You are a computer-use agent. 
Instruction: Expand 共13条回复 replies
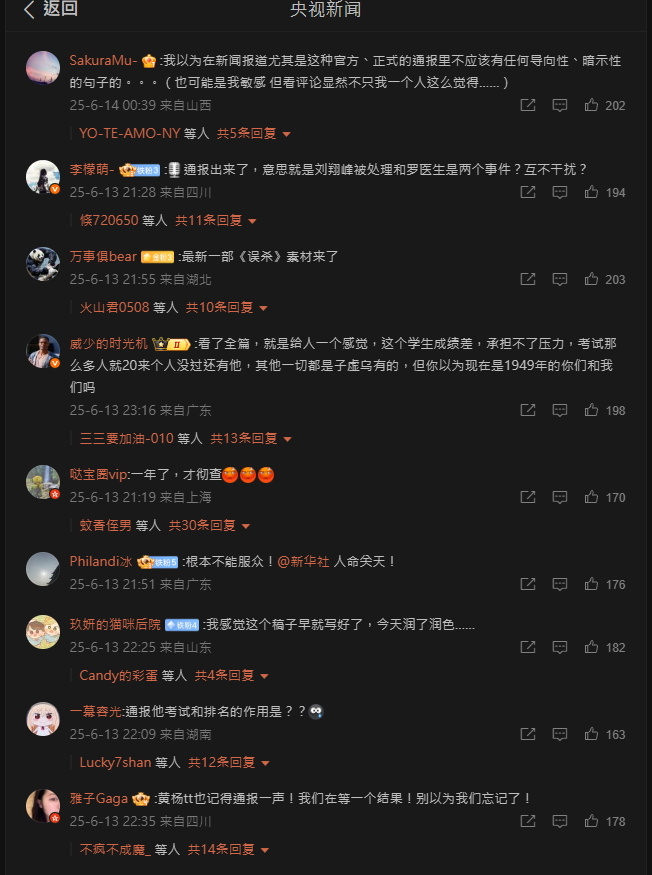(251, 439)
